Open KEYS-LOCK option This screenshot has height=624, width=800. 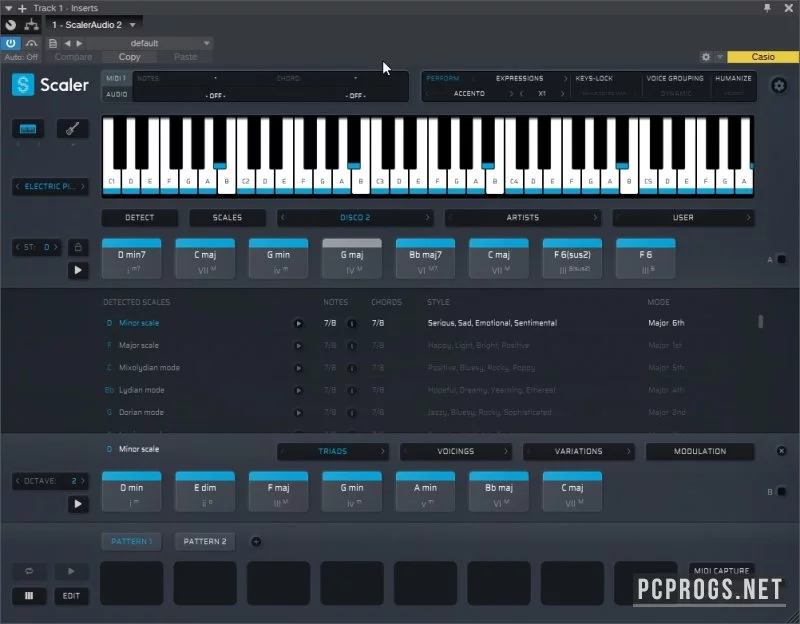pos(594,78)
